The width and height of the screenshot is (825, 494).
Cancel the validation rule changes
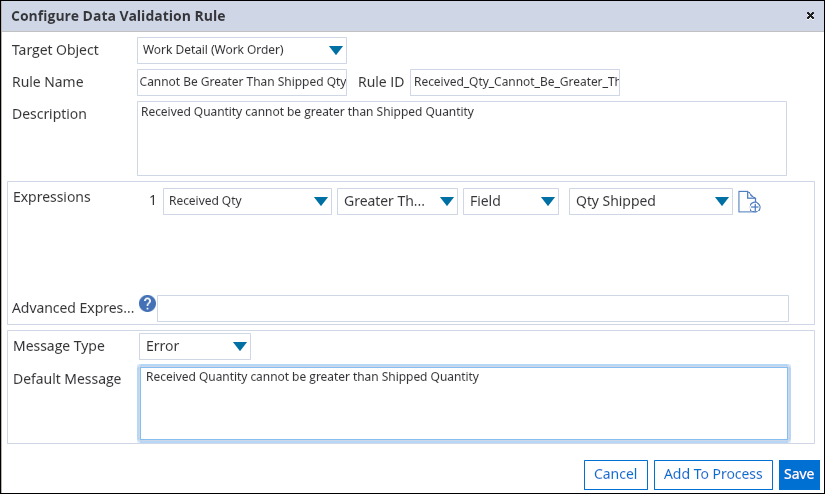[616, 475]
